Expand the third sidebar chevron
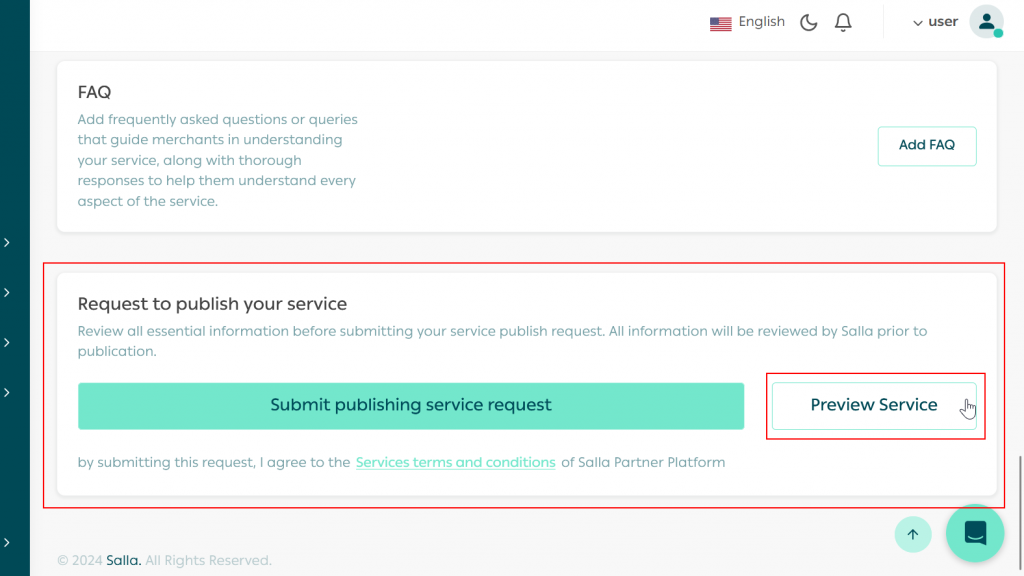 [x=7, y=342]
